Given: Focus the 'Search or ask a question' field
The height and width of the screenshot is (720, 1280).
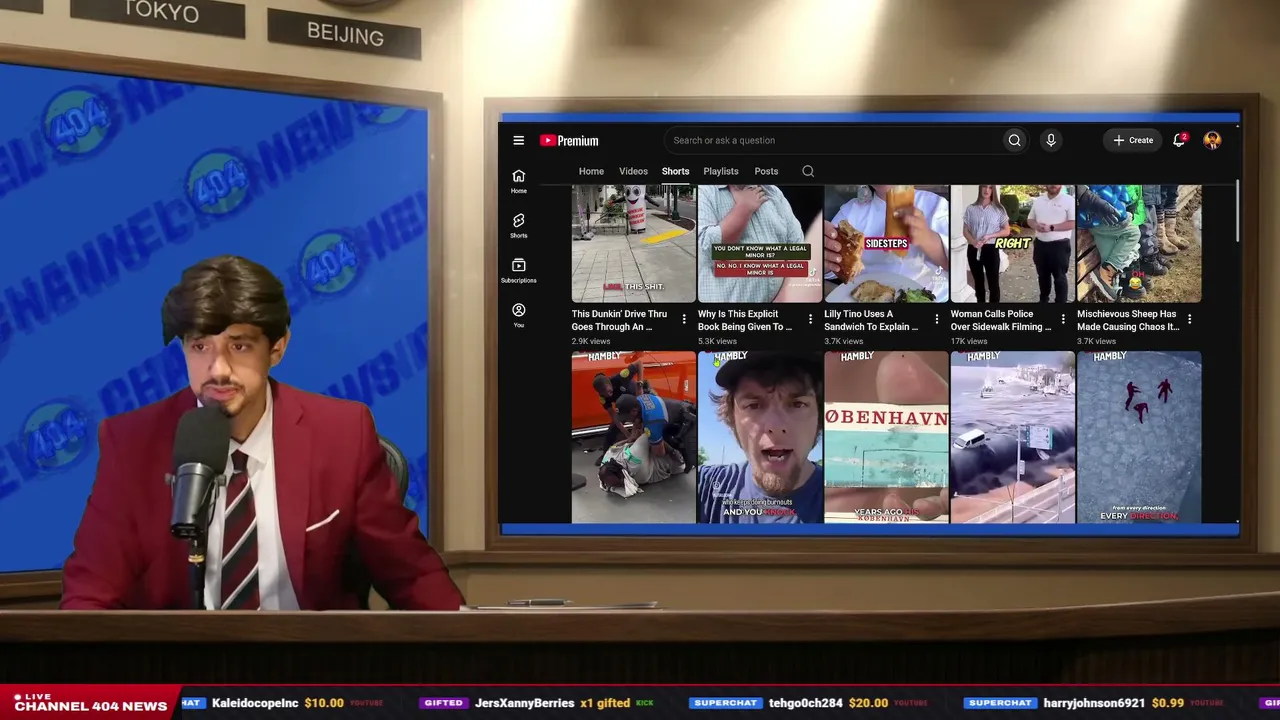Looking at the screenshot, I should tap(832, 141).
